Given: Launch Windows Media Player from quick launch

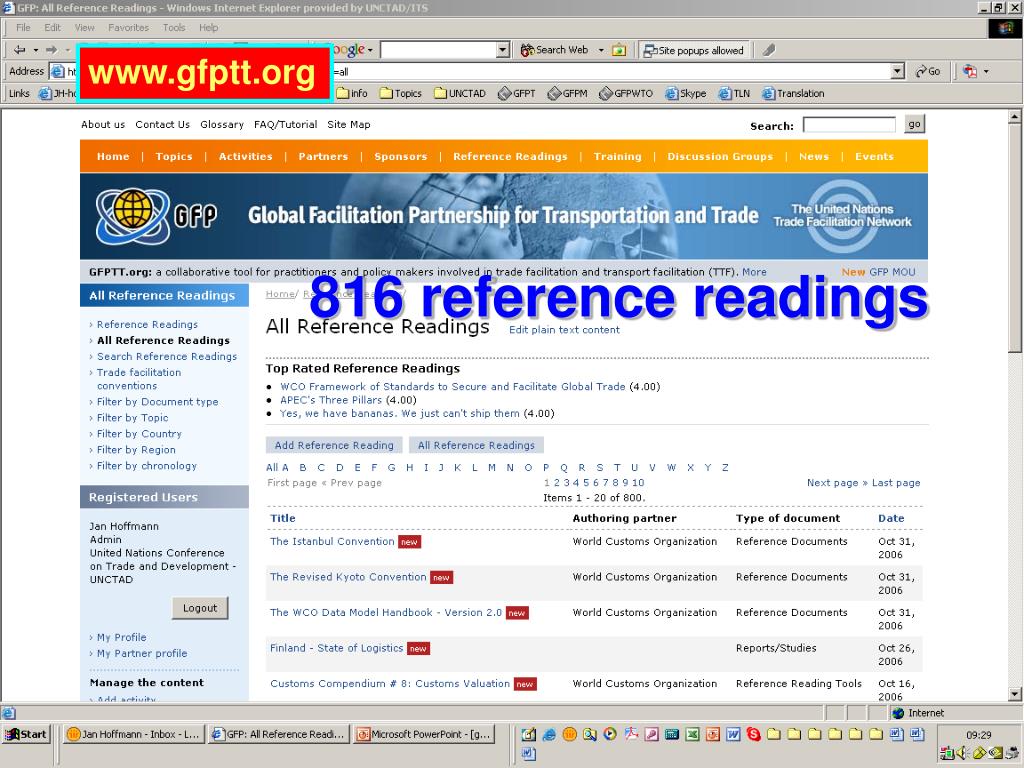Looking at the screenshot, I should (610, 734).
